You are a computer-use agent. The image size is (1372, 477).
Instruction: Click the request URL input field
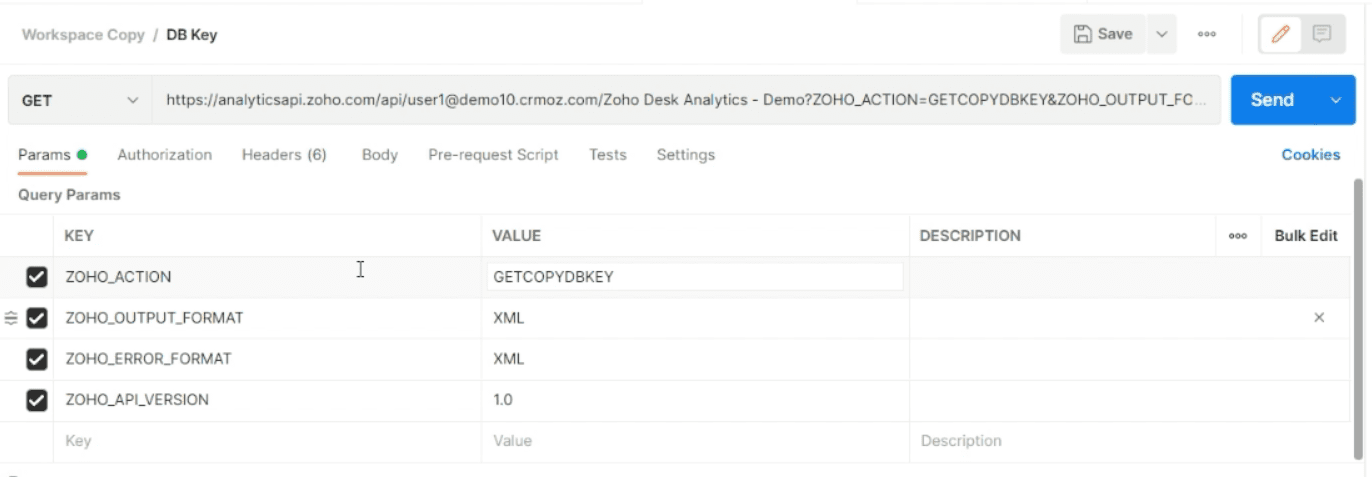[680, 100]
